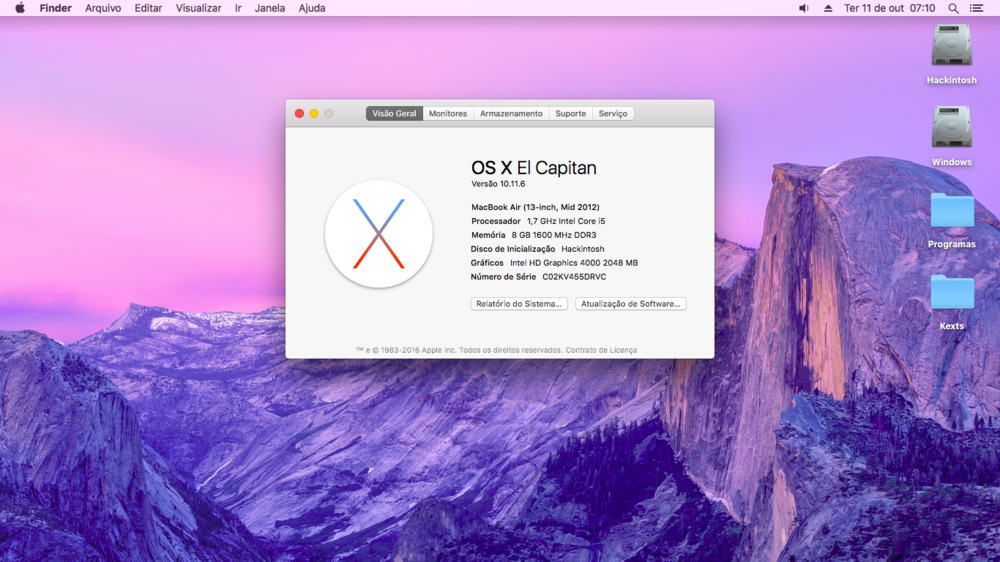Switch to the Armazenamento tab
Viewport: 1000px width, 562px height.
[511, 114]
